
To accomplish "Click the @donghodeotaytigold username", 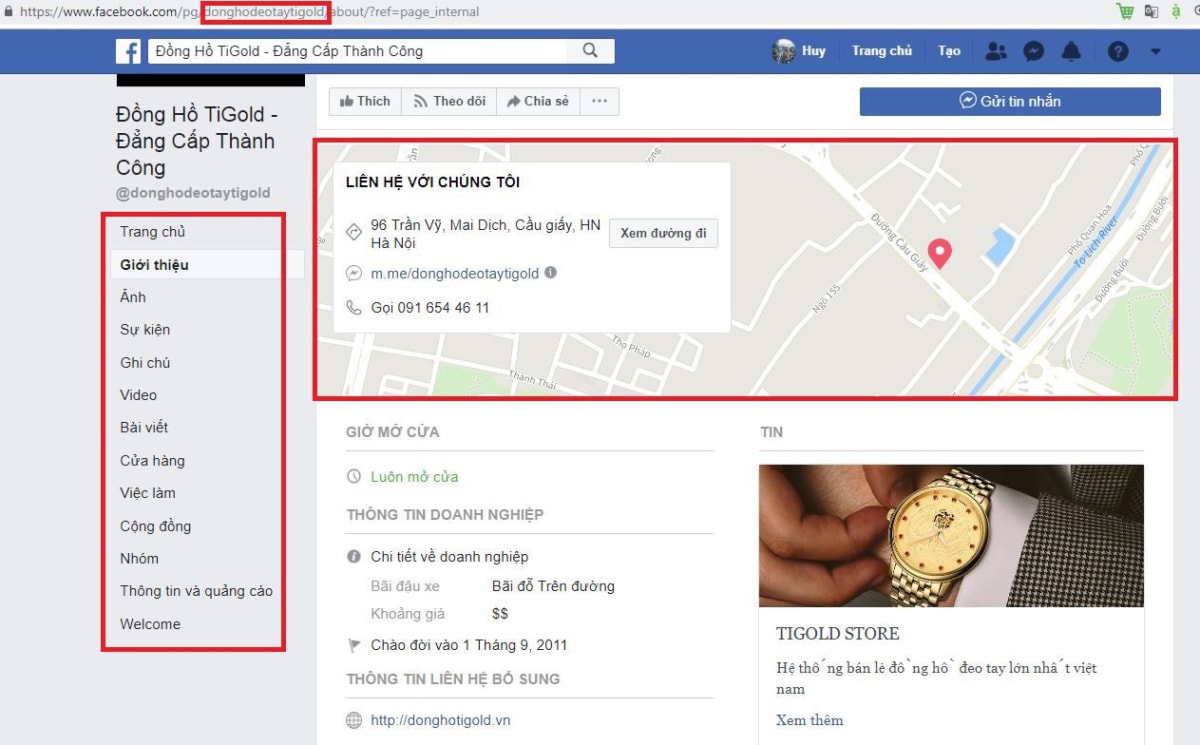I will pyautogui.click(x=193, y=193).
